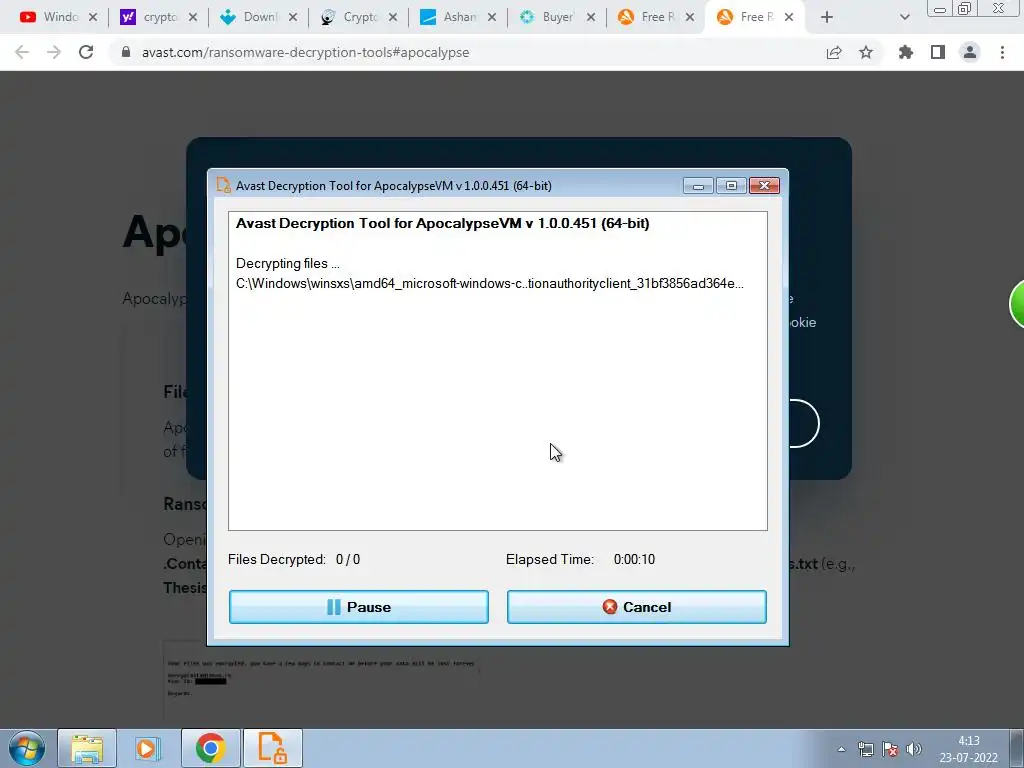Close the Asham tab

(x=492, y=18)
